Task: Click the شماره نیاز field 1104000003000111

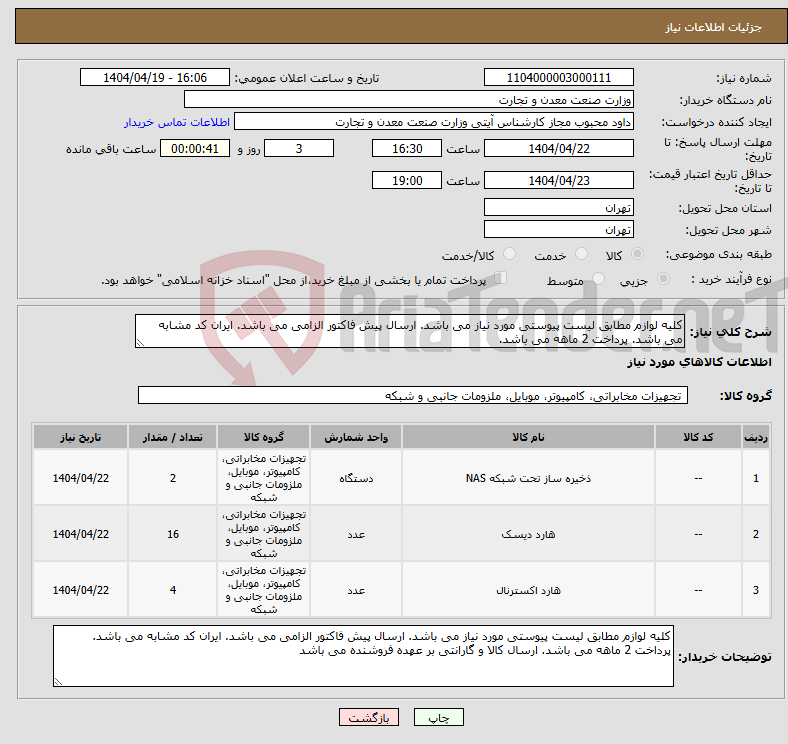Action: tap(558, 77)
